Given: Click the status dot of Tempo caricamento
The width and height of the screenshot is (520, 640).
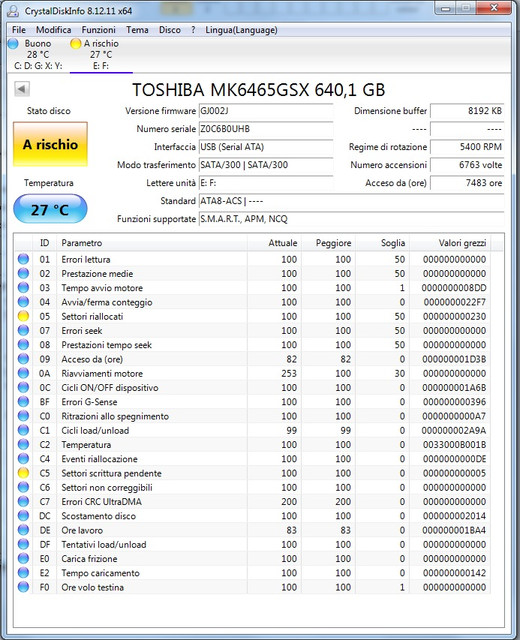Looking at the screenshot, I should tap(24, 573).
